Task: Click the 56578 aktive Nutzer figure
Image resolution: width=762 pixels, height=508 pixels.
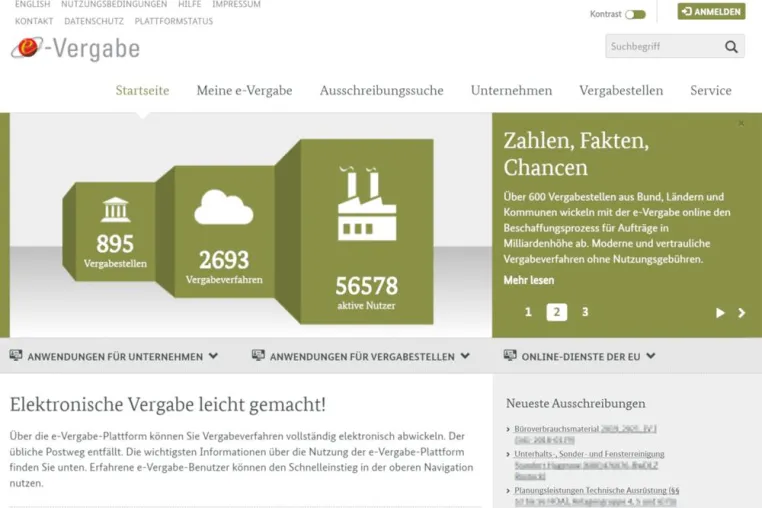Action: (x=366, y=293)
